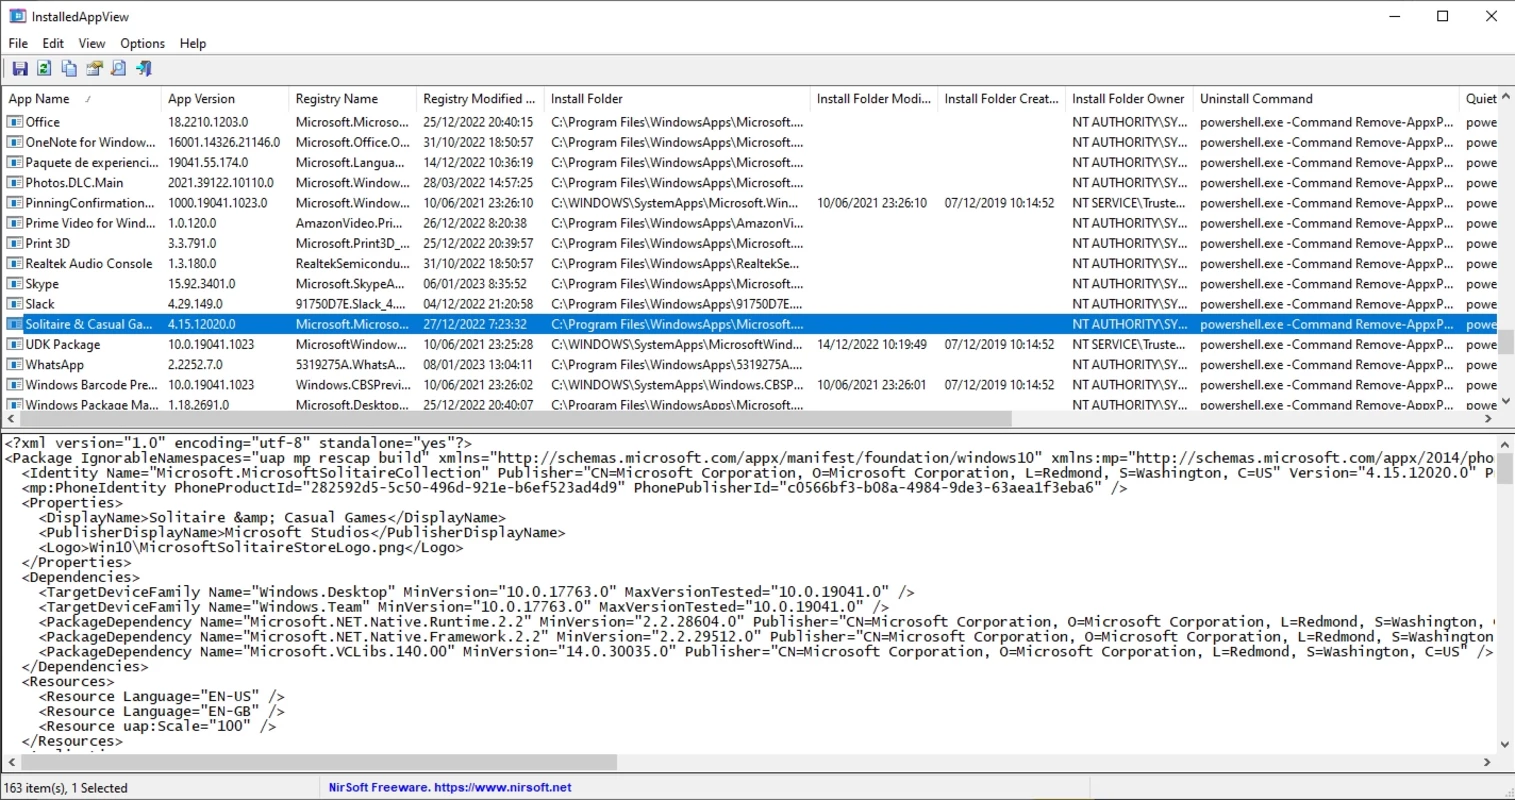The image size is (1515, 800).
Task: Click the Solitaire & Casual Games row icon
Action: pos(15,324)
